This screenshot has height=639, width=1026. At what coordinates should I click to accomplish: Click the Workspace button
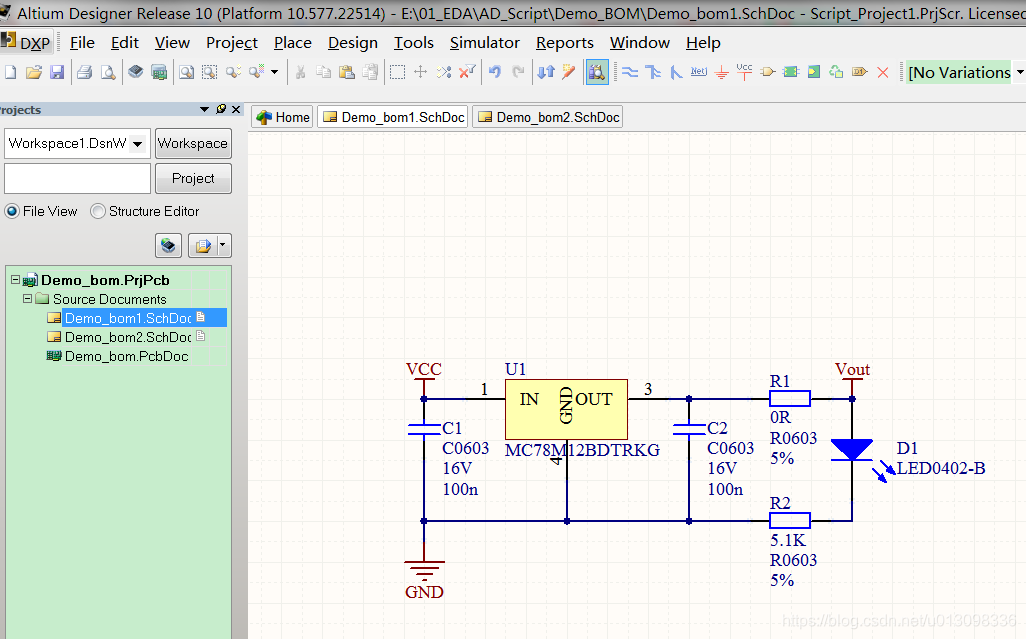point(193,143)
